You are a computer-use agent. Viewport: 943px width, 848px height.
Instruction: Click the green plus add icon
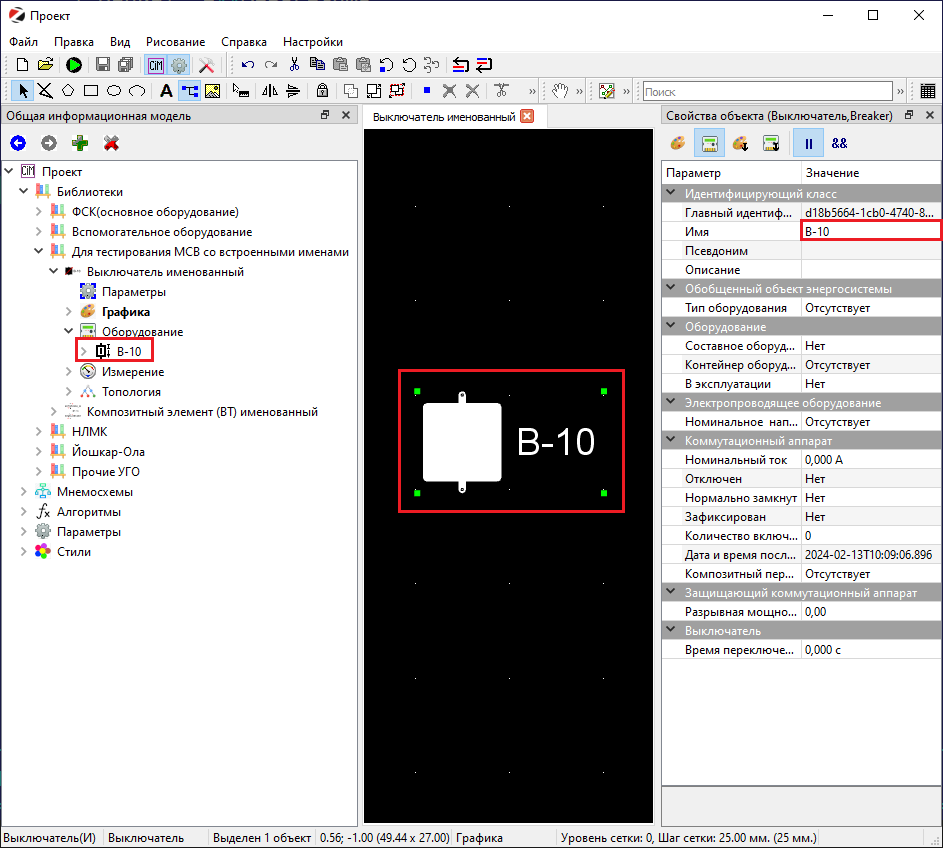click(79, 144)
